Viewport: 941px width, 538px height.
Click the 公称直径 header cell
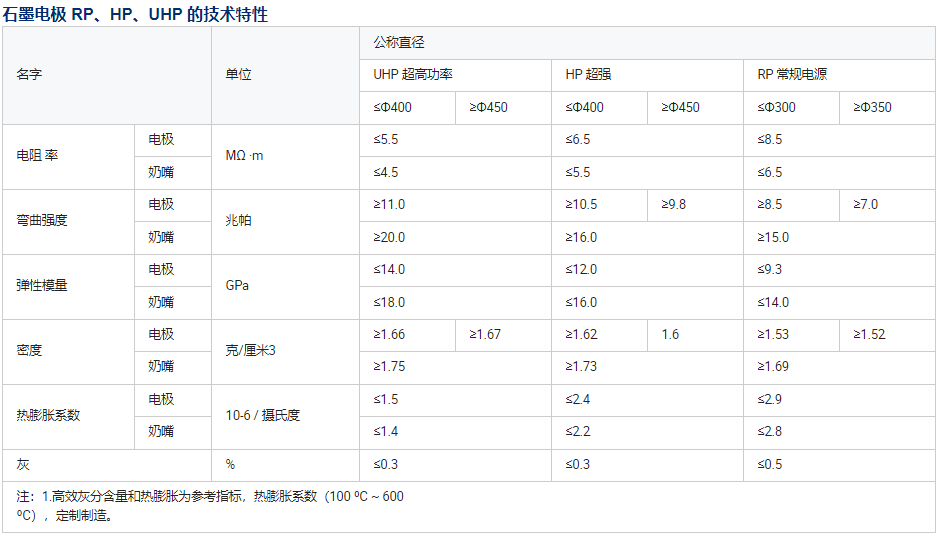[399, 42]
